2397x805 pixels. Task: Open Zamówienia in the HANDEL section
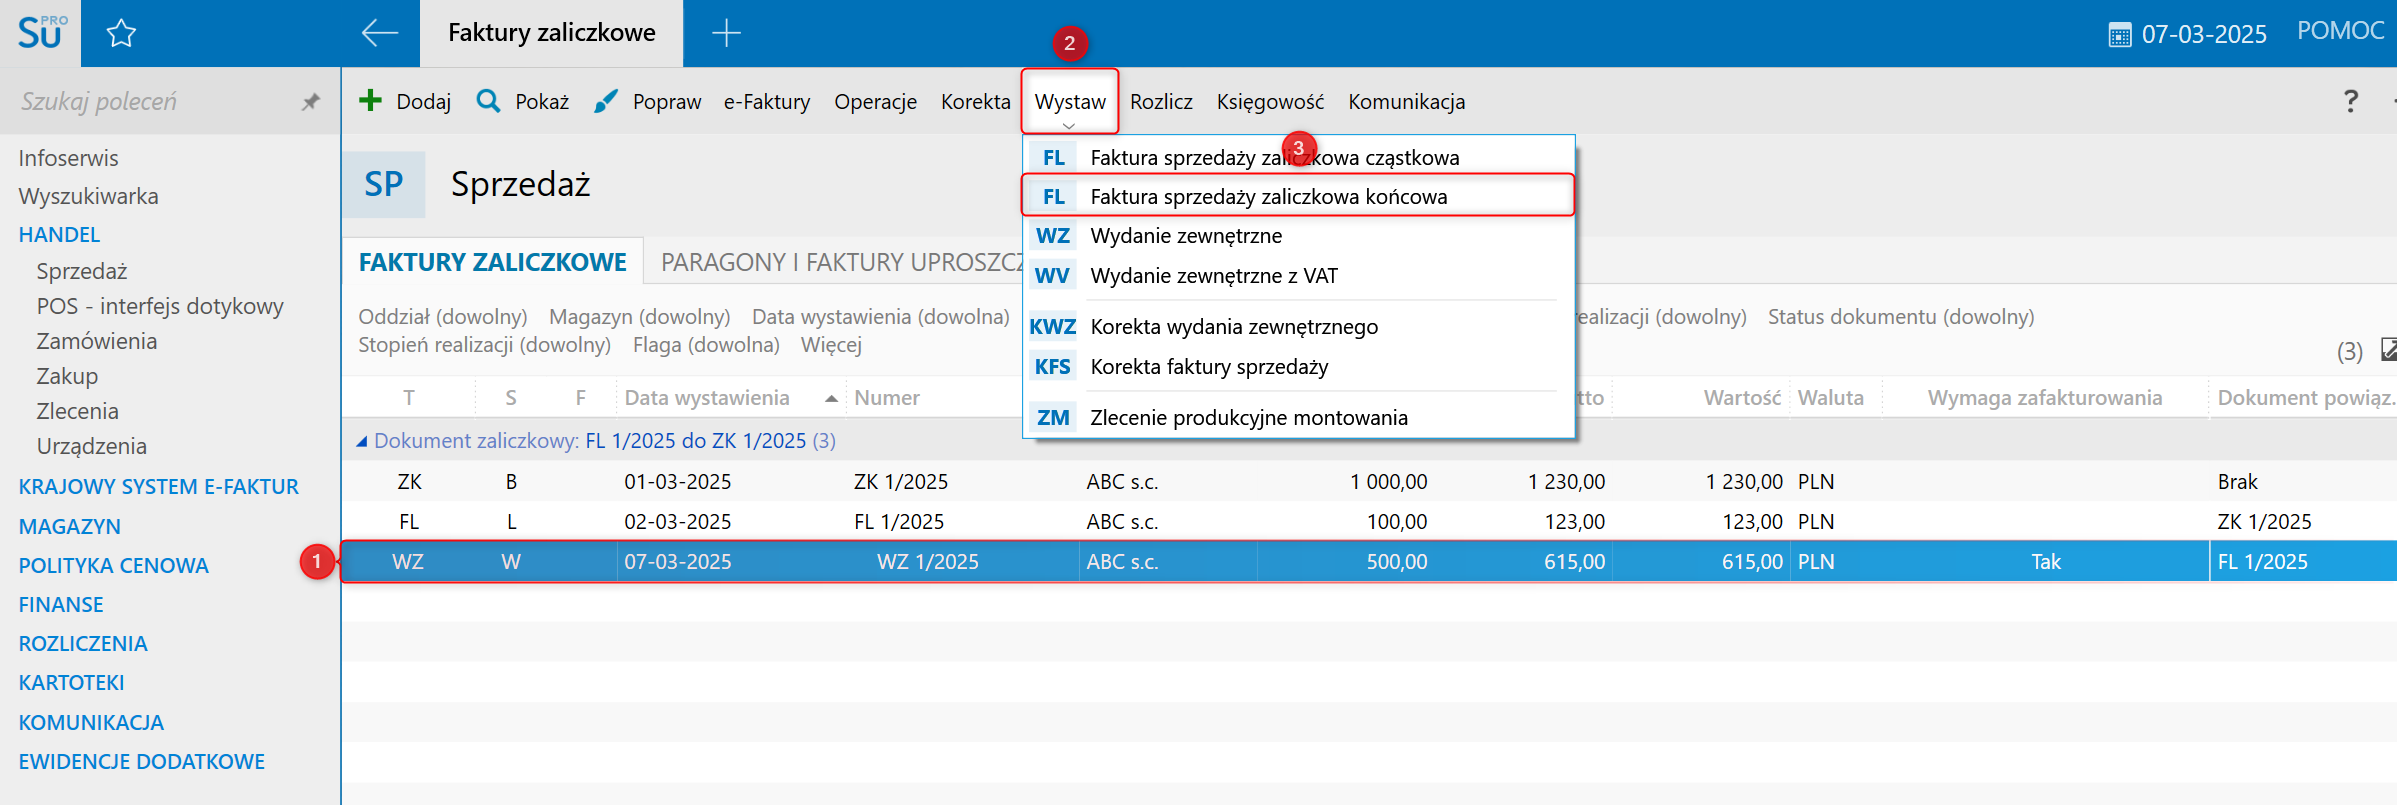(97, 341)
